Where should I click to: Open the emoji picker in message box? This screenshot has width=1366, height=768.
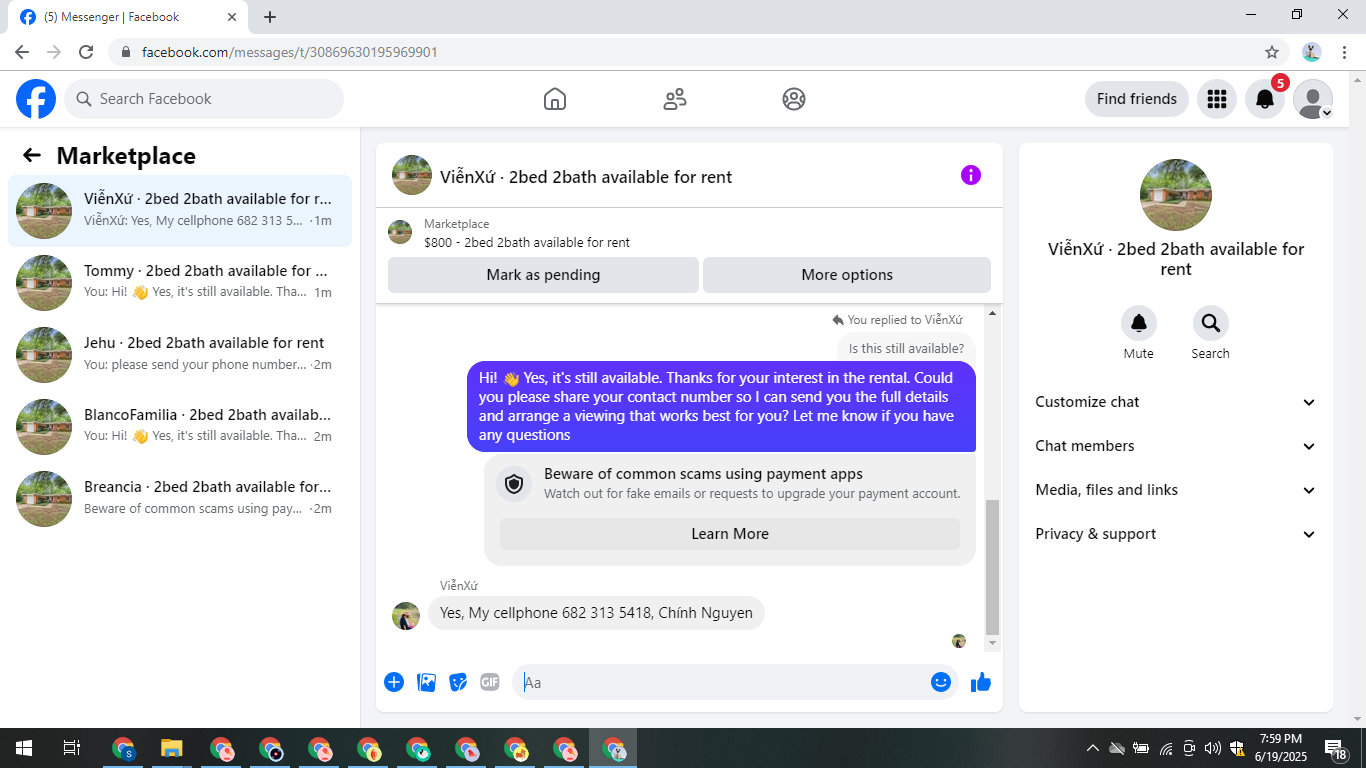pyautogui.click(x=941, y=682)
